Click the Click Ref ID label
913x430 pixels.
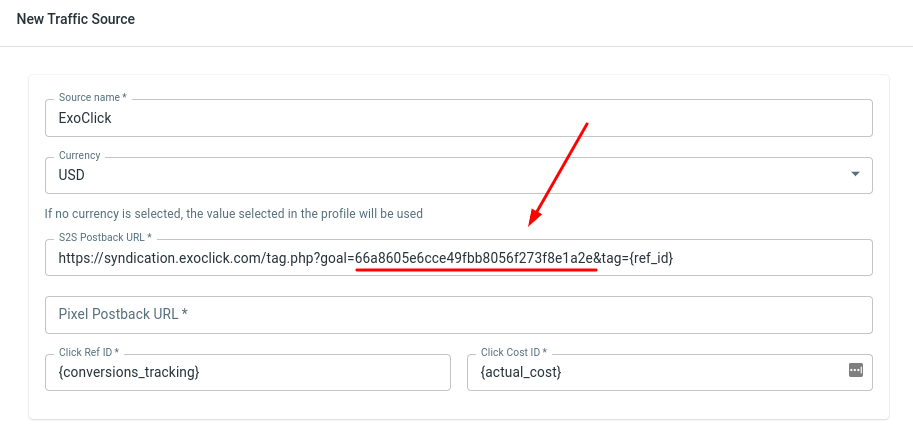89,352
